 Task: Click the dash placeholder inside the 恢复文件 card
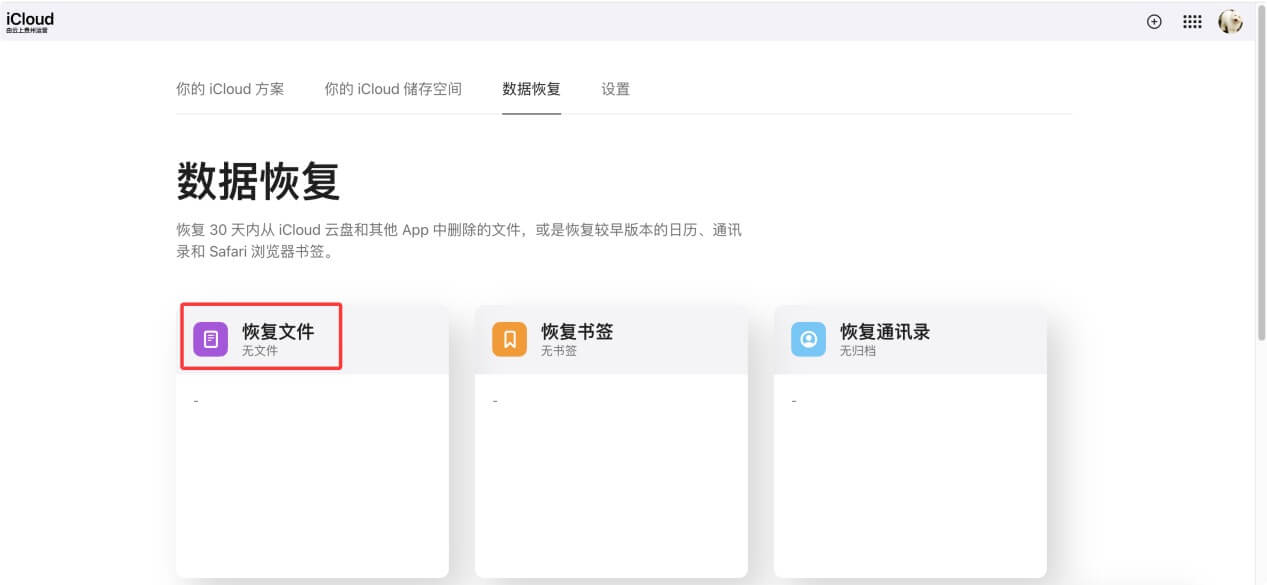196,400
